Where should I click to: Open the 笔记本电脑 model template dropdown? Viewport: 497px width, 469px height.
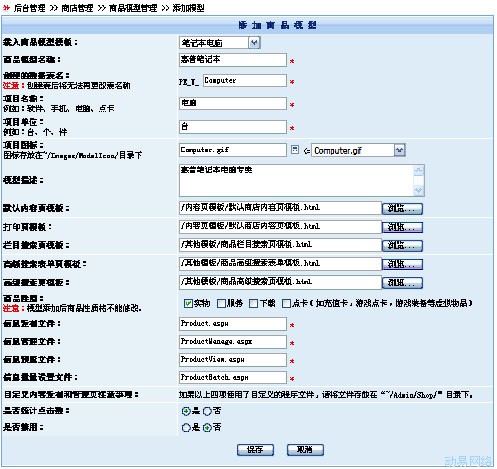tap(254, 43)
